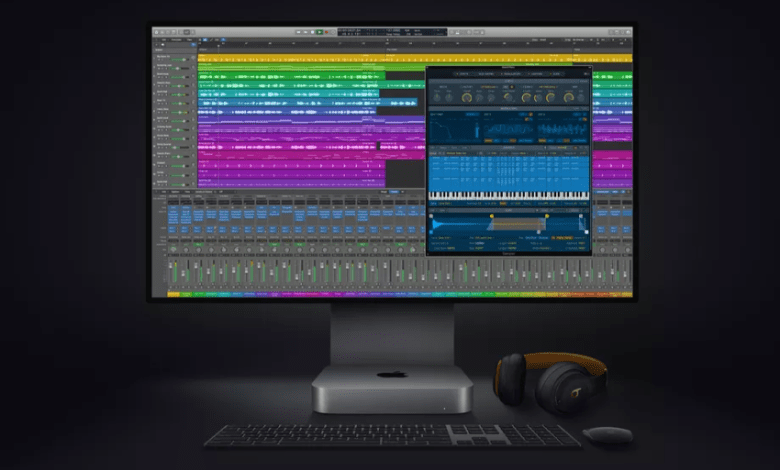The height and width of the screenshot is (470, 780).
Task: Click the red Record button in transport
Action: (326, 32)
